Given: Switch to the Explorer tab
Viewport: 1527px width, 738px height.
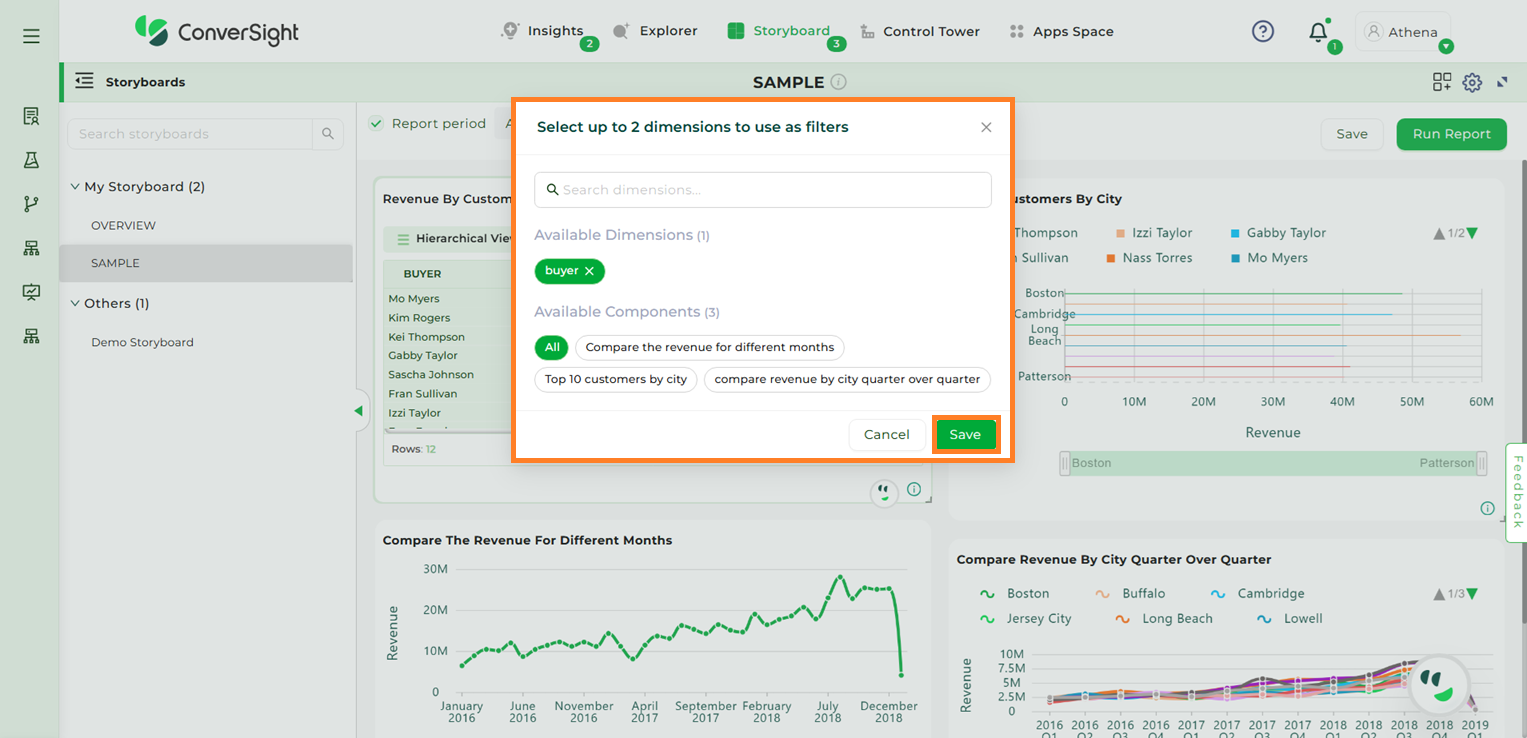Looking at the screenshot, I should pyautogui.click(x=656, y=31).
